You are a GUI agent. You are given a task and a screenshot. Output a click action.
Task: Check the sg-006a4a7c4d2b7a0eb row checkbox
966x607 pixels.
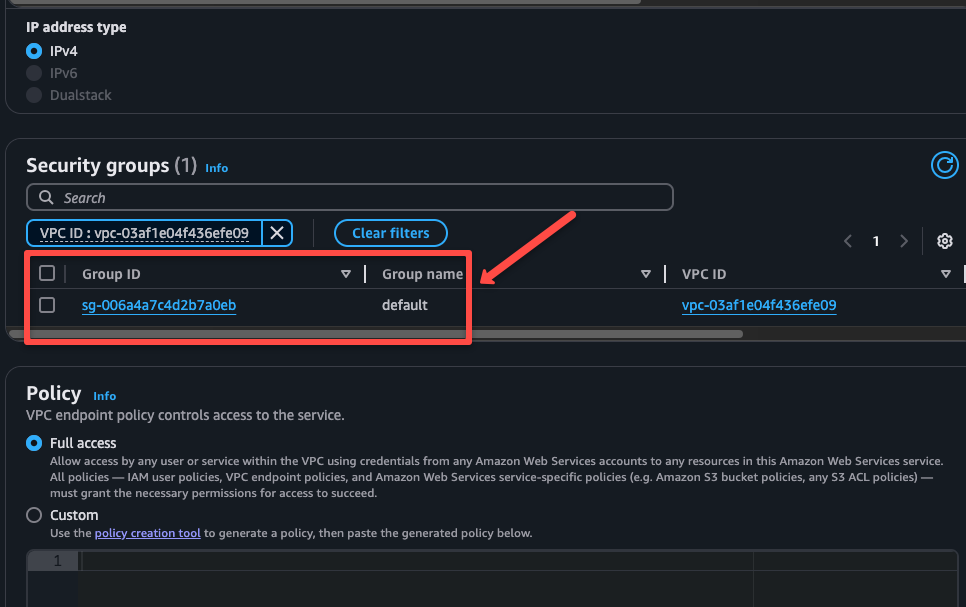click(x=45, y=305)
